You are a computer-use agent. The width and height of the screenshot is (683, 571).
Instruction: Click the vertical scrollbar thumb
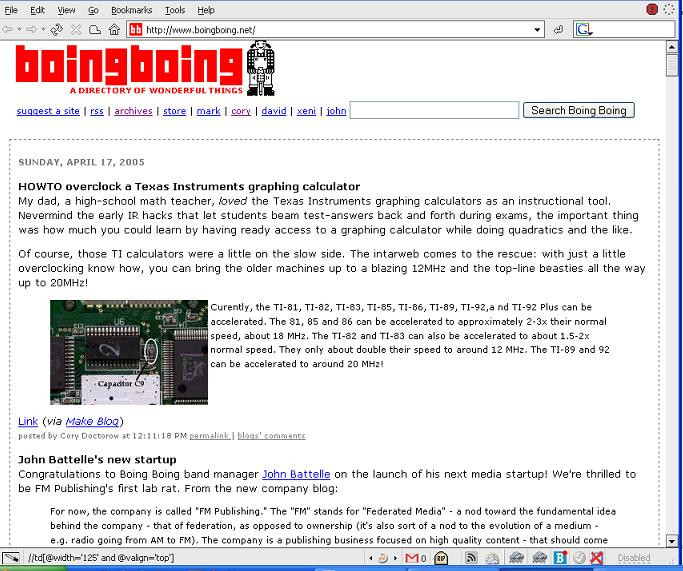click(x=672, y=65)
